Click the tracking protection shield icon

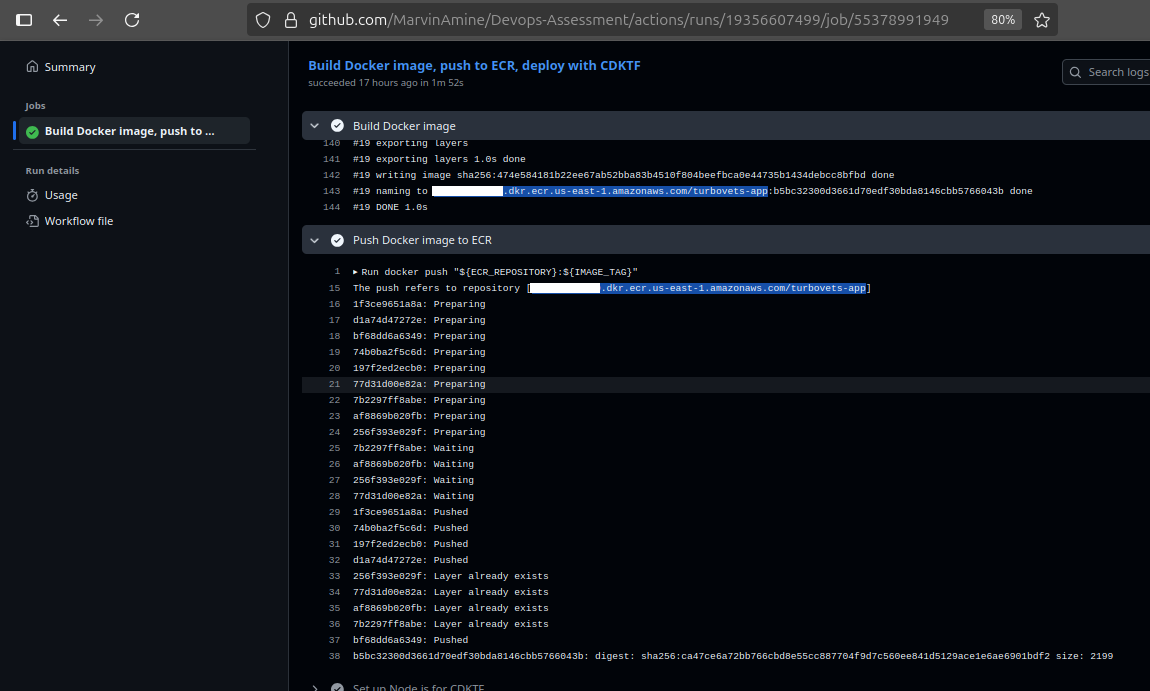pos(262,19)
